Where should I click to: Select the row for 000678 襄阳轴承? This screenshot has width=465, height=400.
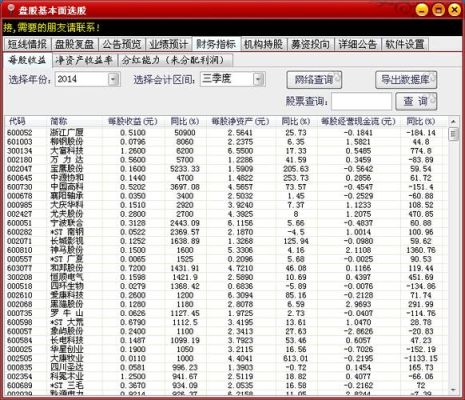click(226, 196)
